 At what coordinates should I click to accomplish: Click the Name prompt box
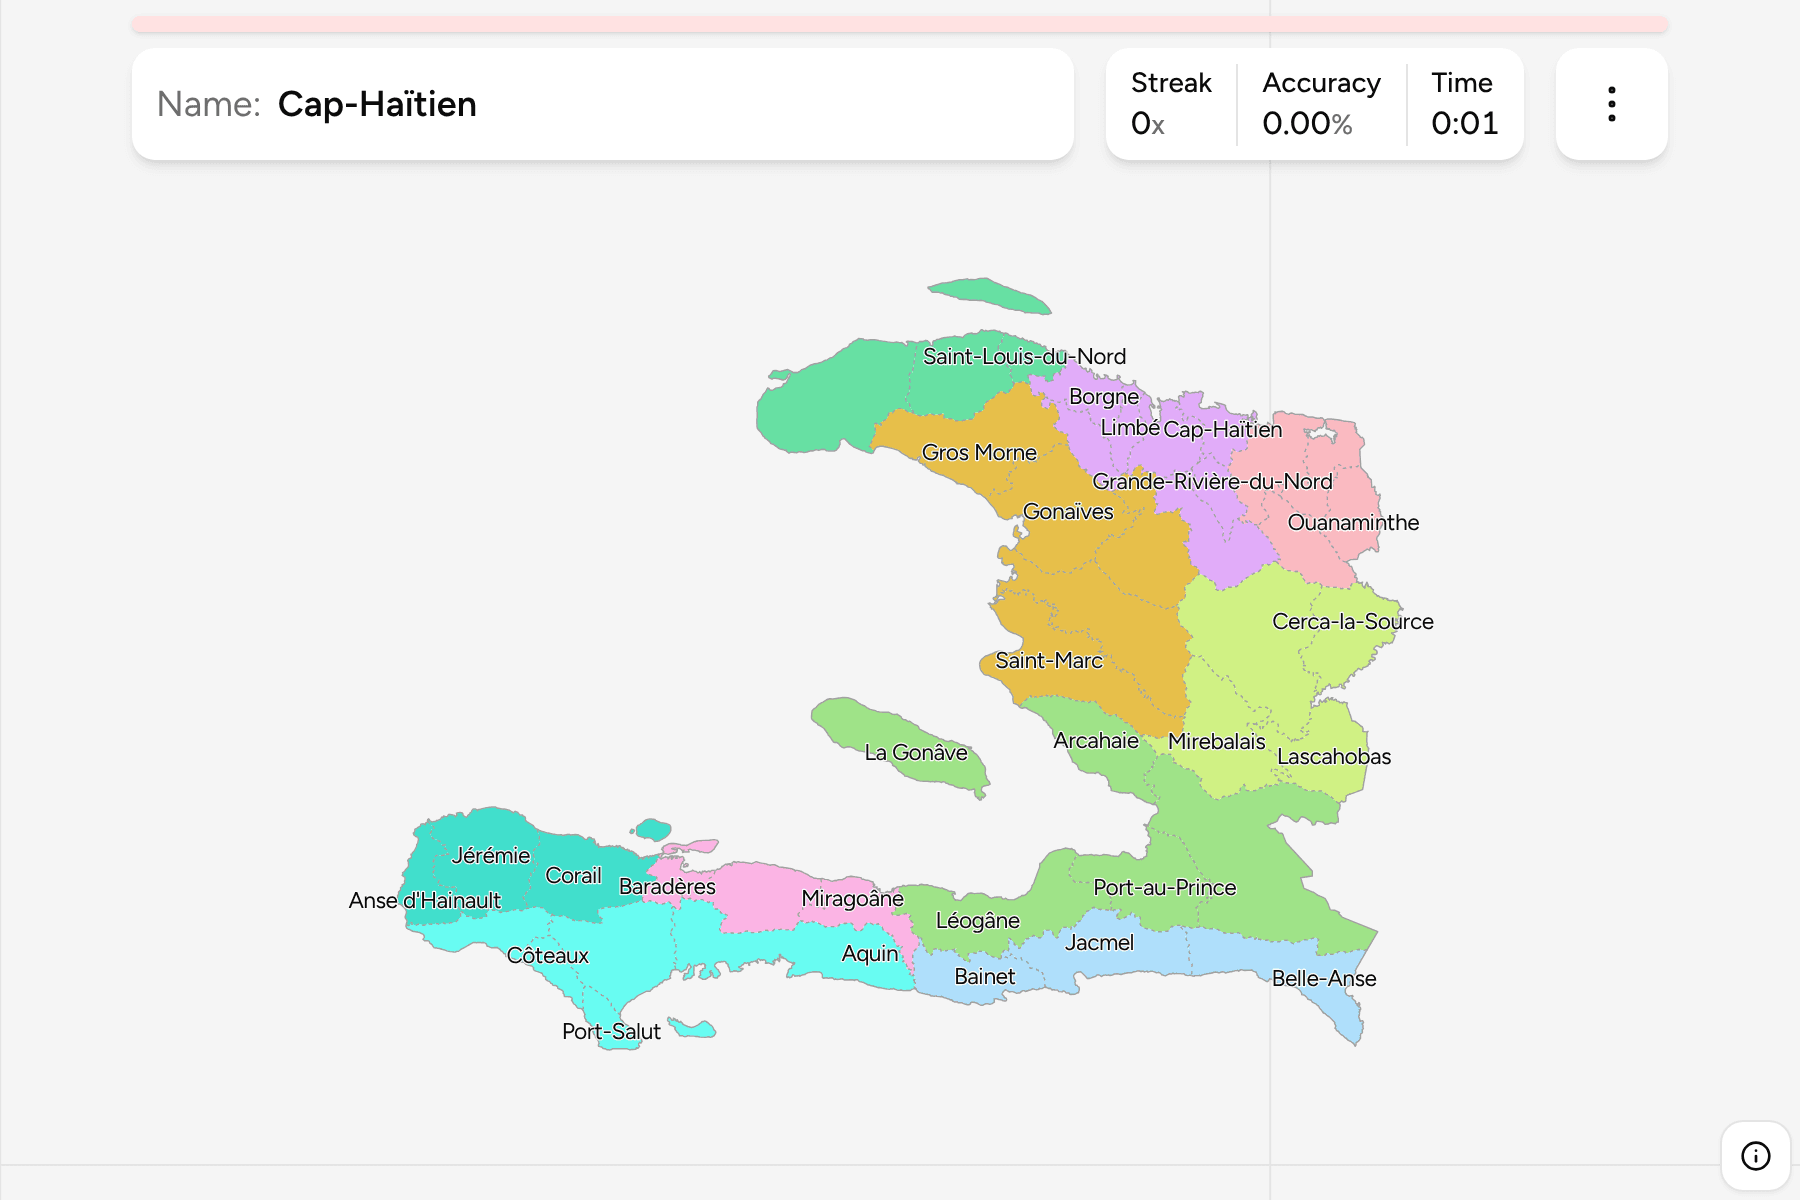(x=603, y=104)
